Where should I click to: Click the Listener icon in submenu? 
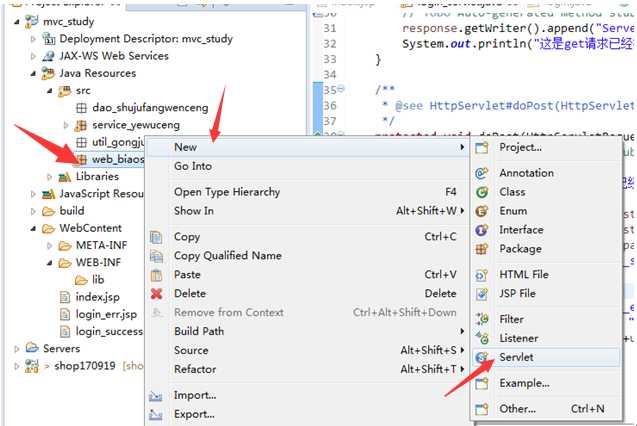[482, 338]
